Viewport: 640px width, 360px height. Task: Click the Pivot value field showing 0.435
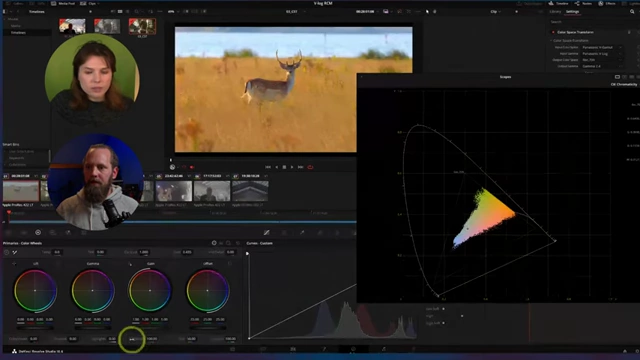coord(187,252)
